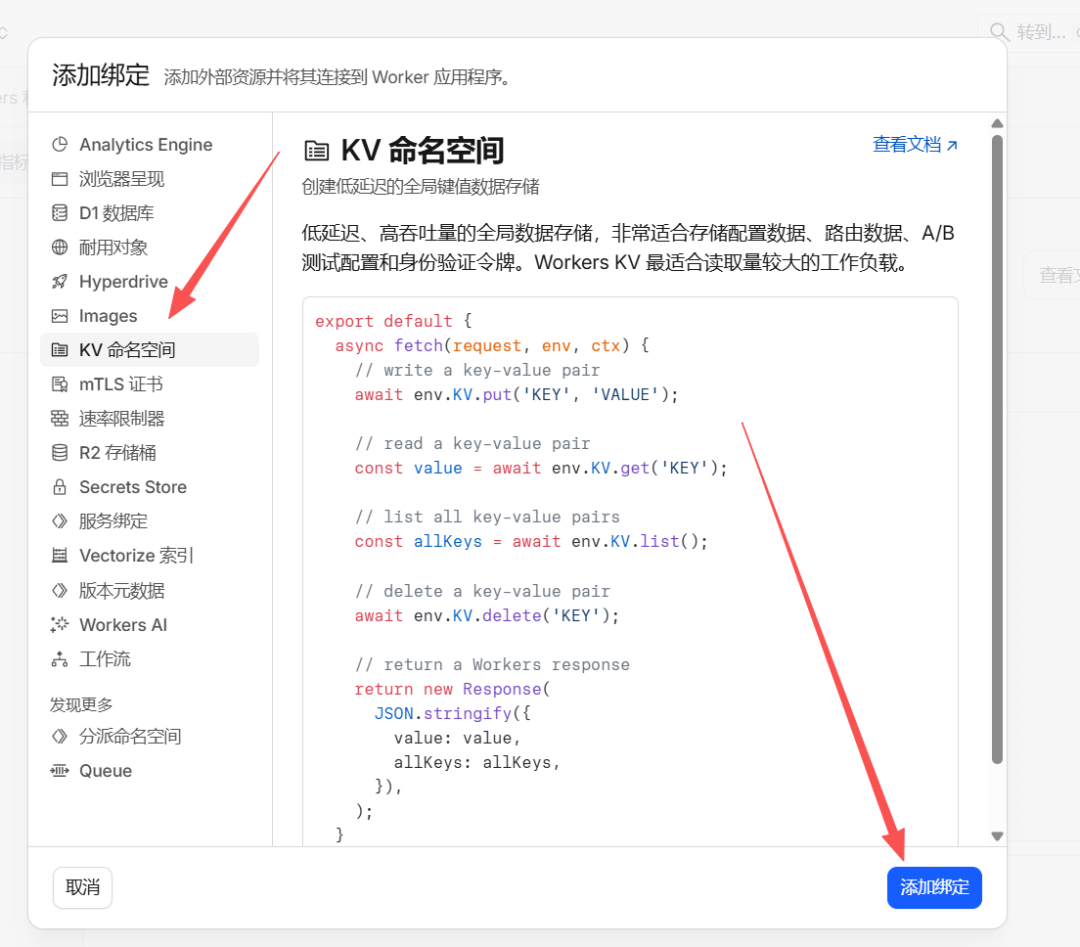
Task: Select 浏览器呈现 in the sidebar
Action: [x=149, y=179]
